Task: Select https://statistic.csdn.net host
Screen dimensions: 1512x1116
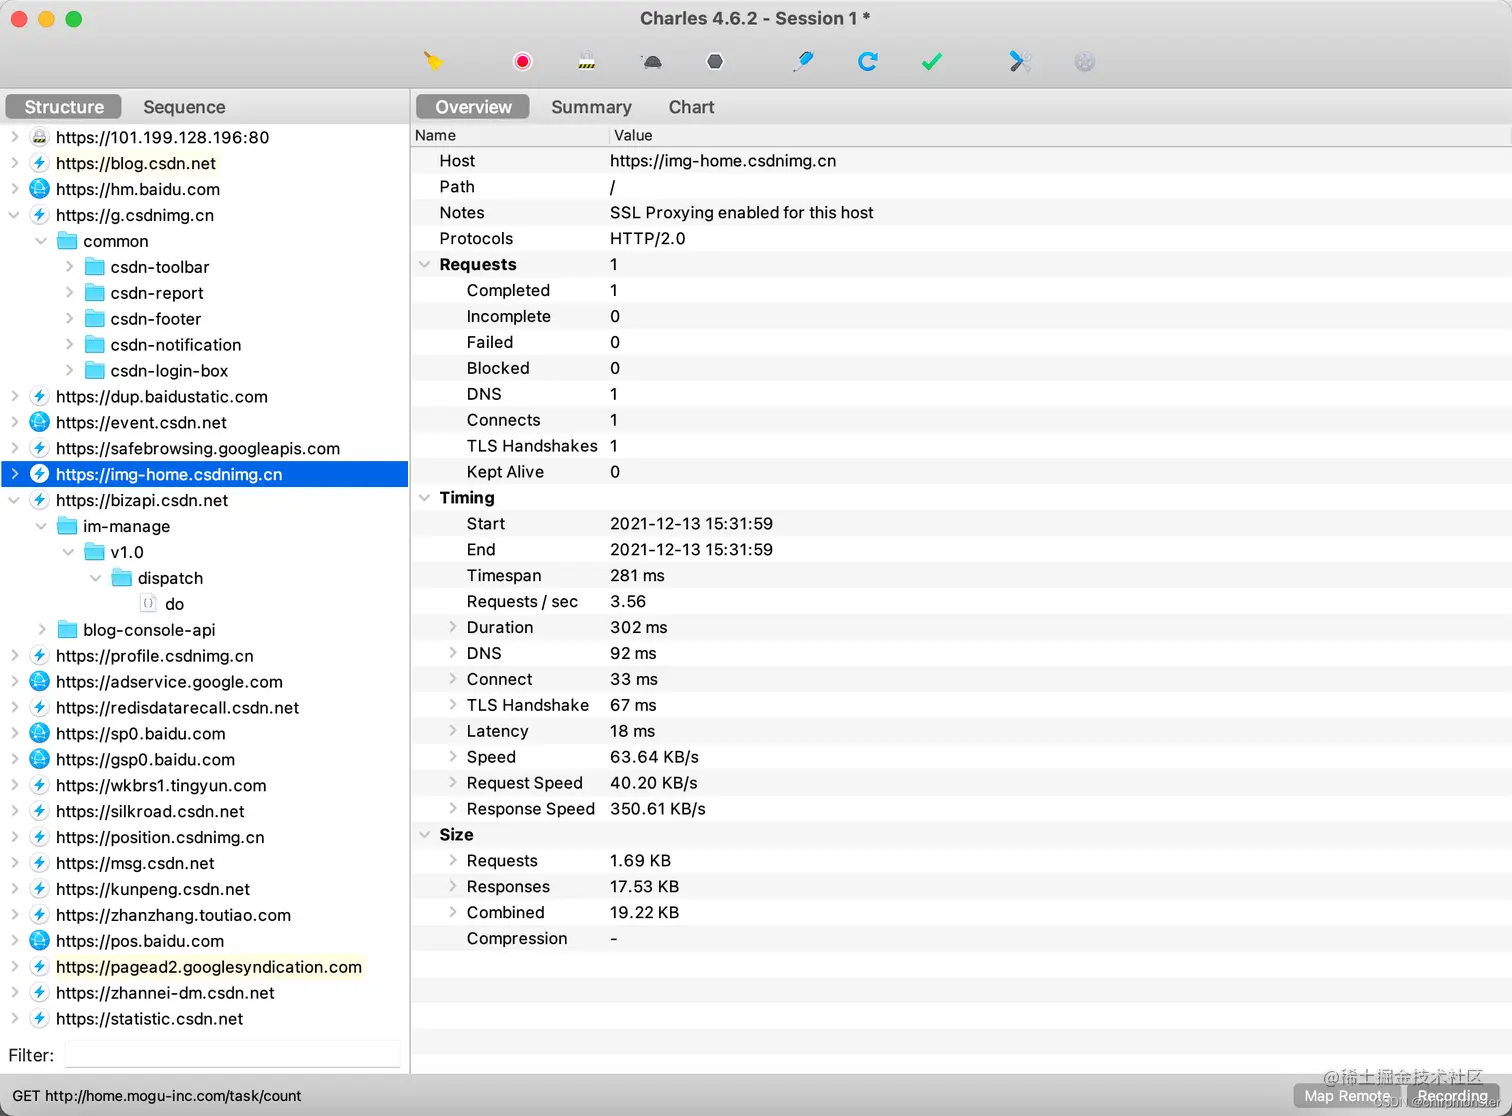Action: pos(150,1018)
